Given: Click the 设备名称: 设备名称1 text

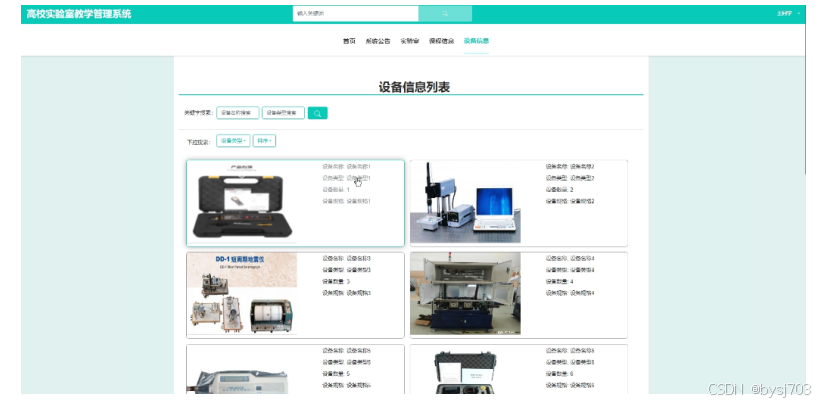Looking at the screenshot, I should (347, 167).
